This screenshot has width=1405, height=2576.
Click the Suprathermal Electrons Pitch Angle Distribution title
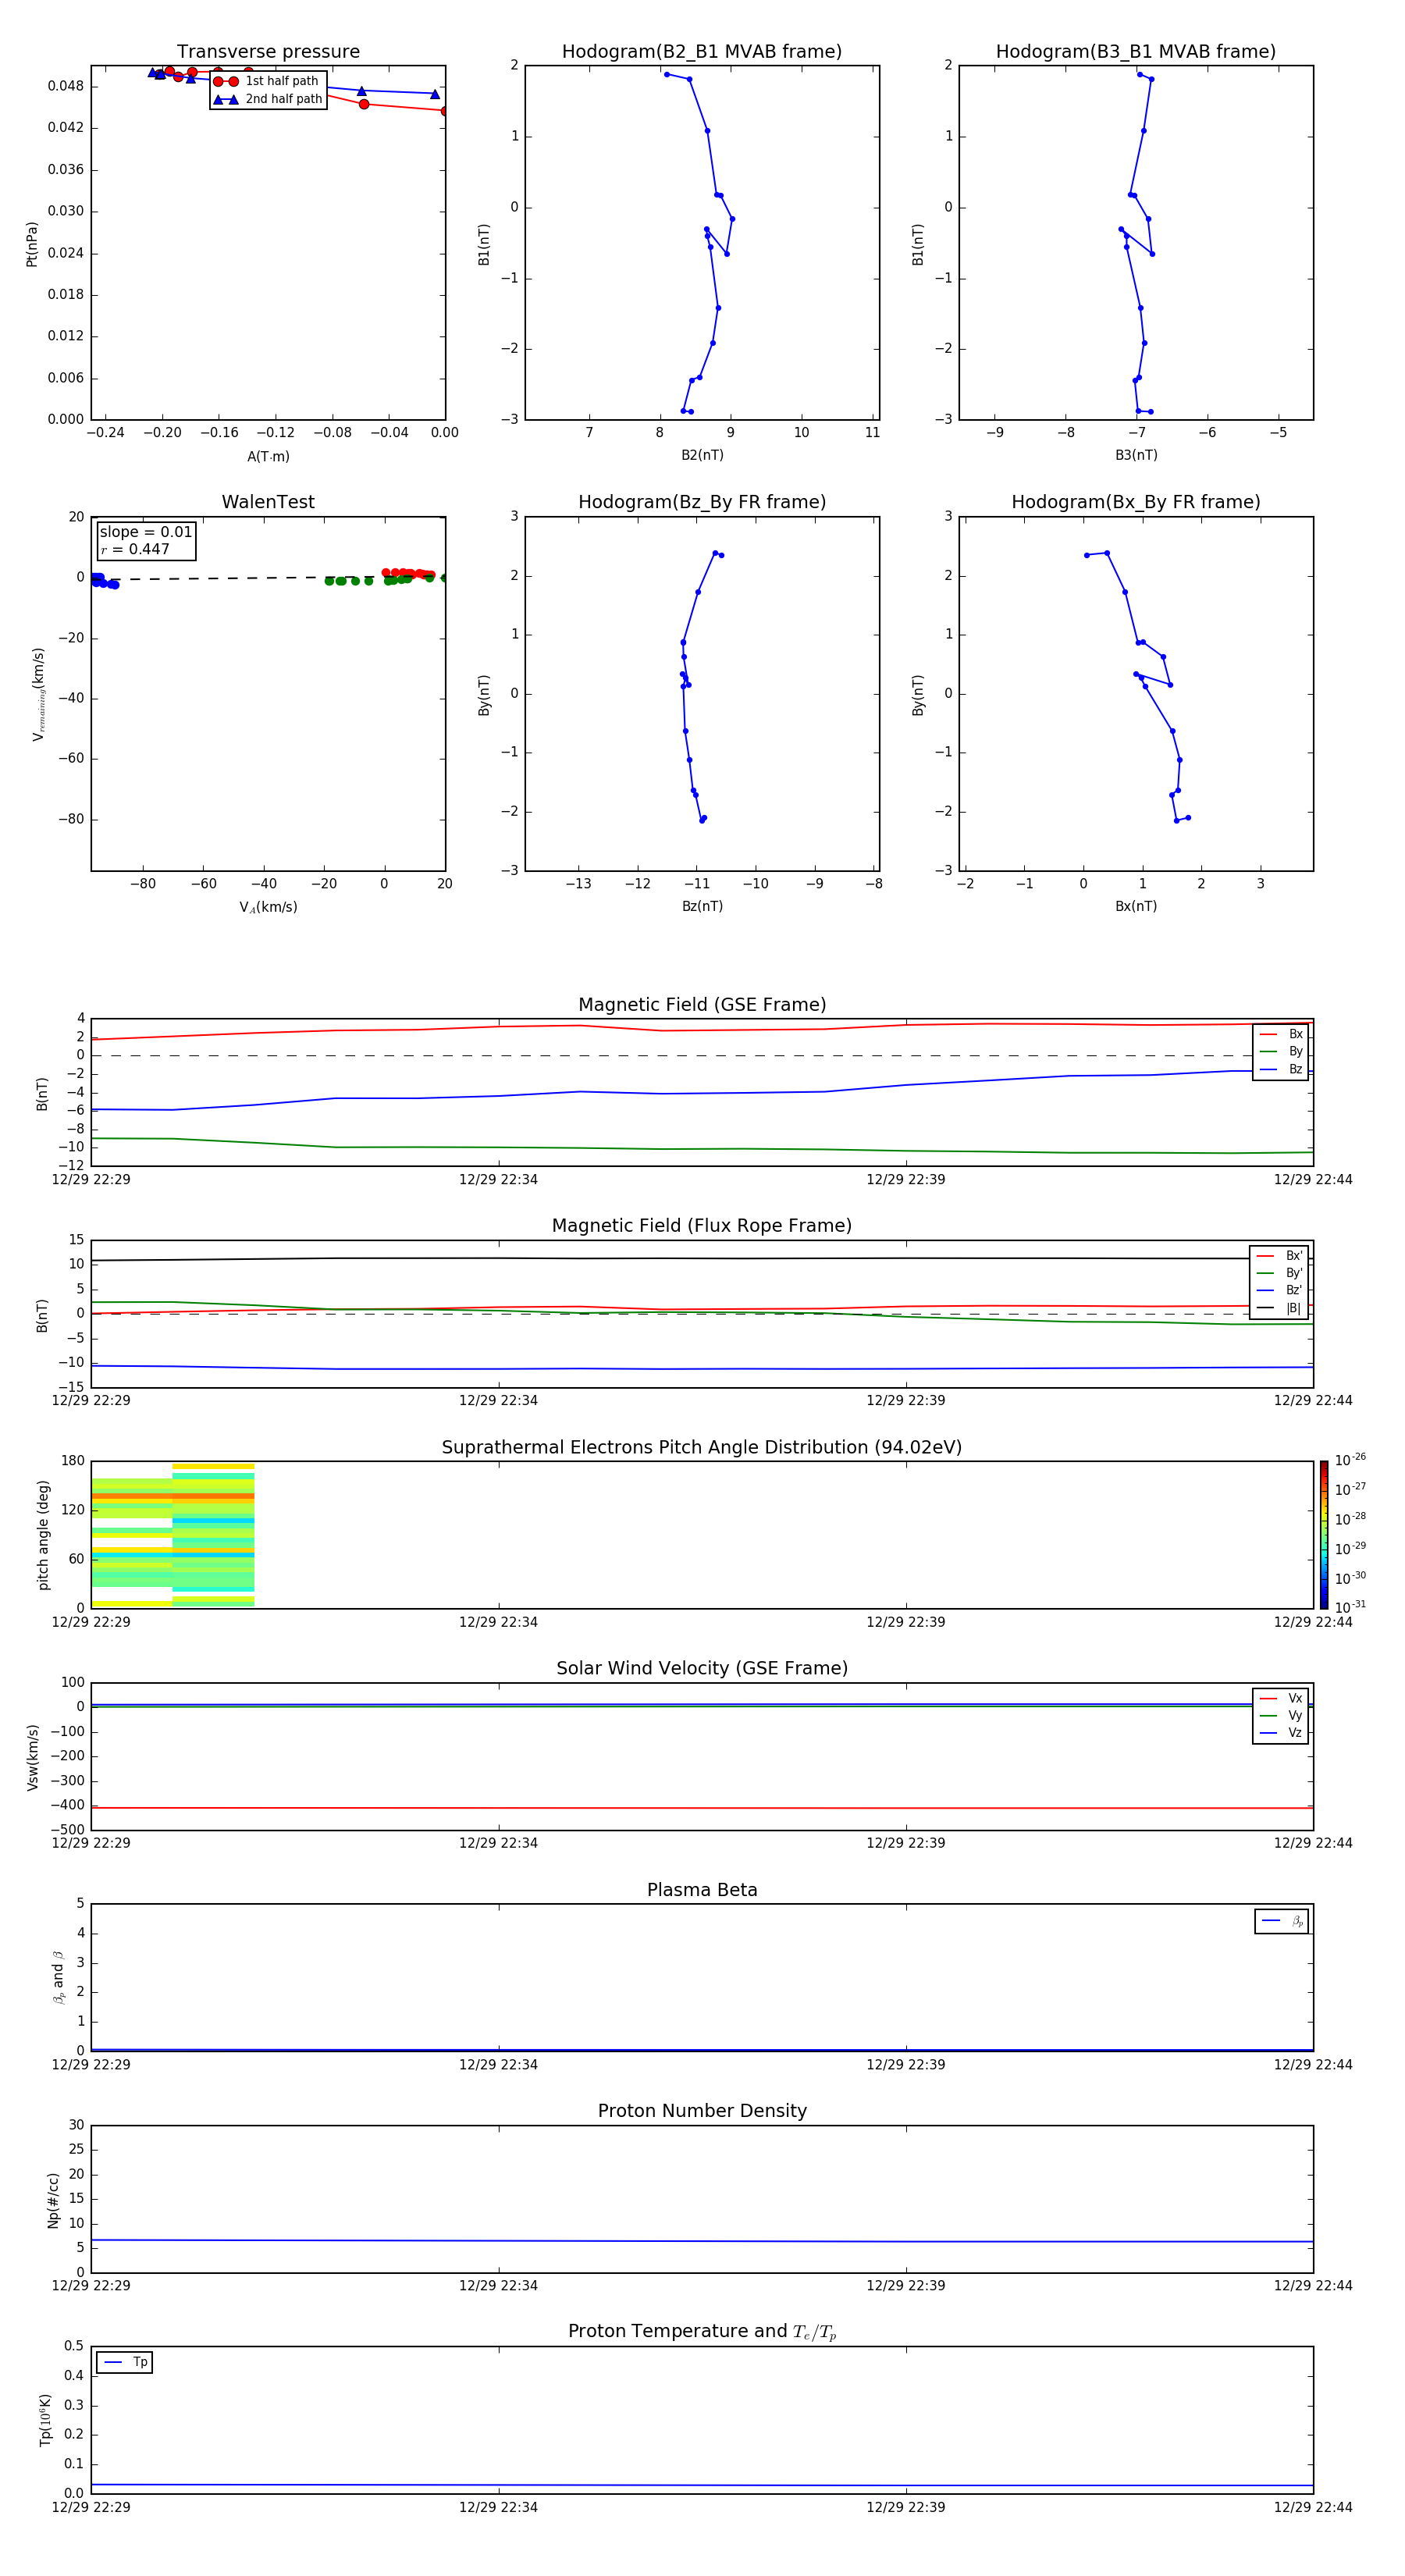point(701,1447)
